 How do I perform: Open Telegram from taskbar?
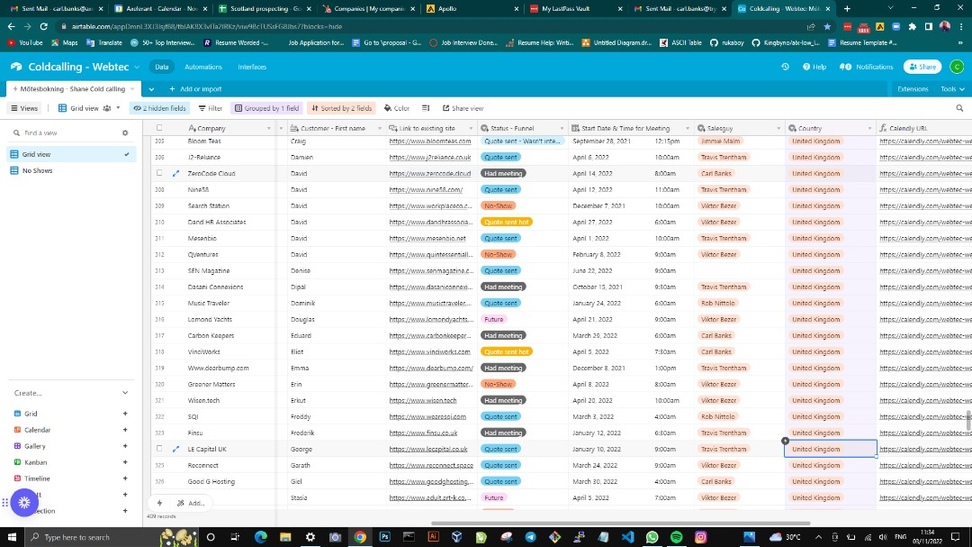(x=531, y=537)
